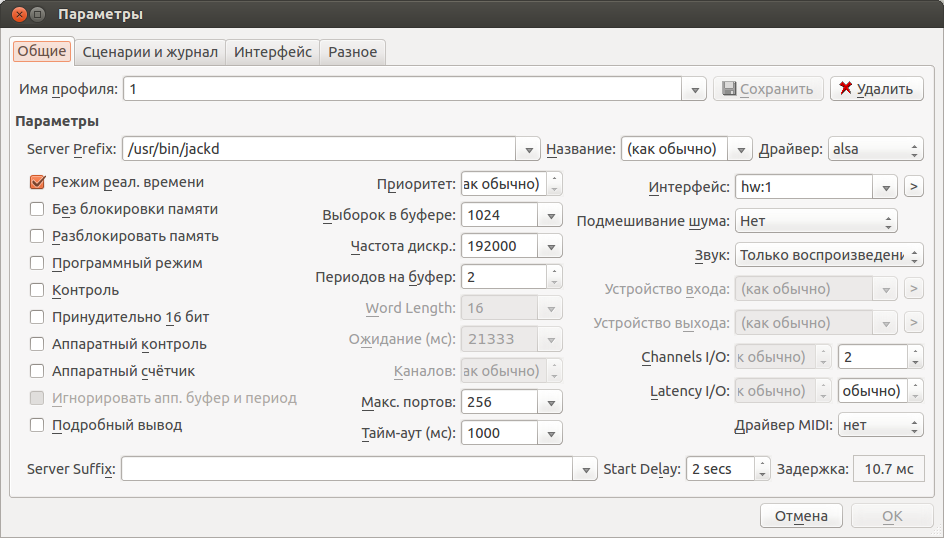The width and height of the screenshot is (944, 538).
Task: Enable Без блокировки памяти checkbox
Action: click(37, 209)
